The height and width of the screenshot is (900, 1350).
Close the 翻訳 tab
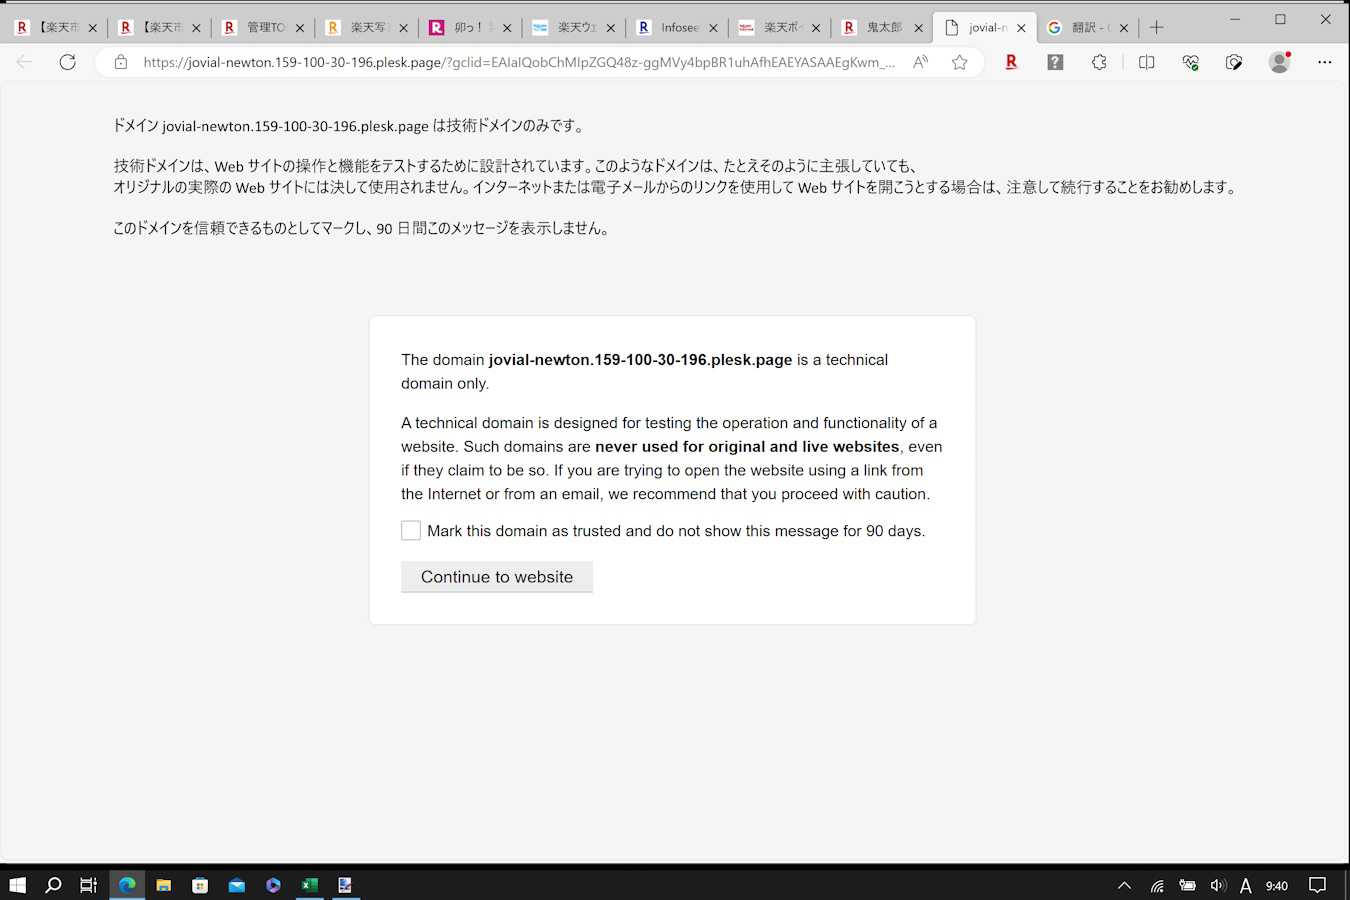click(x=1124, y=28)
